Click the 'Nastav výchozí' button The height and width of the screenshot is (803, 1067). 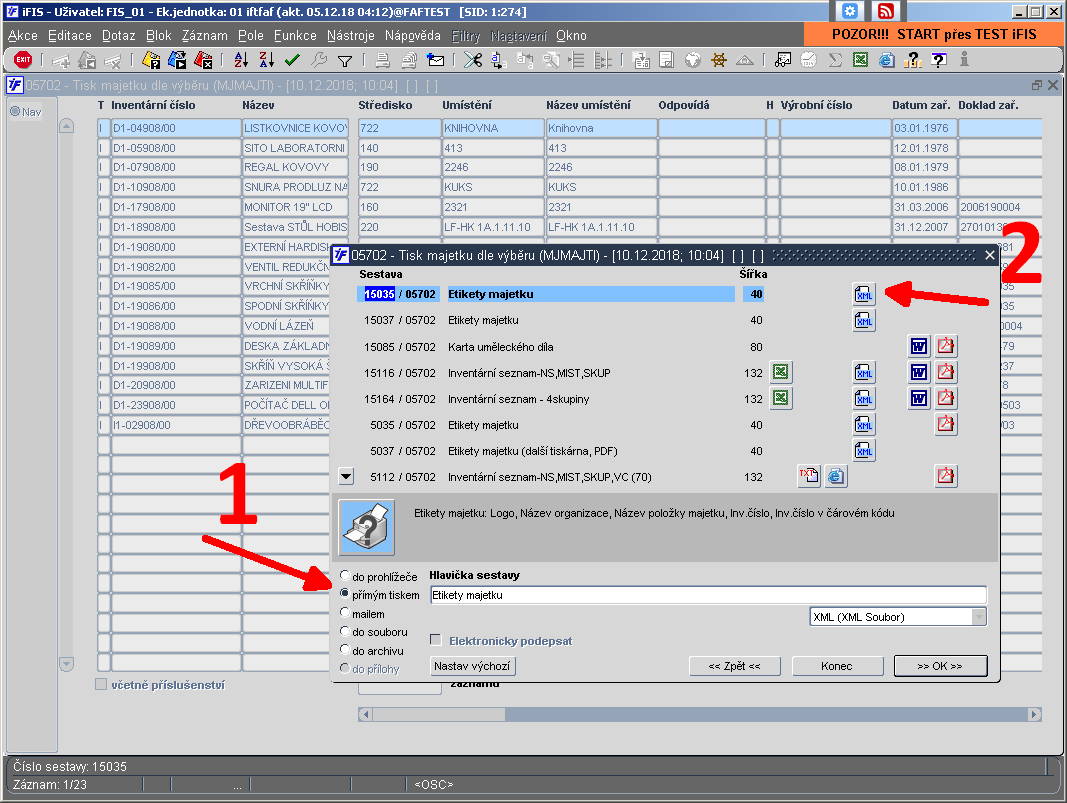click(472, 666)
